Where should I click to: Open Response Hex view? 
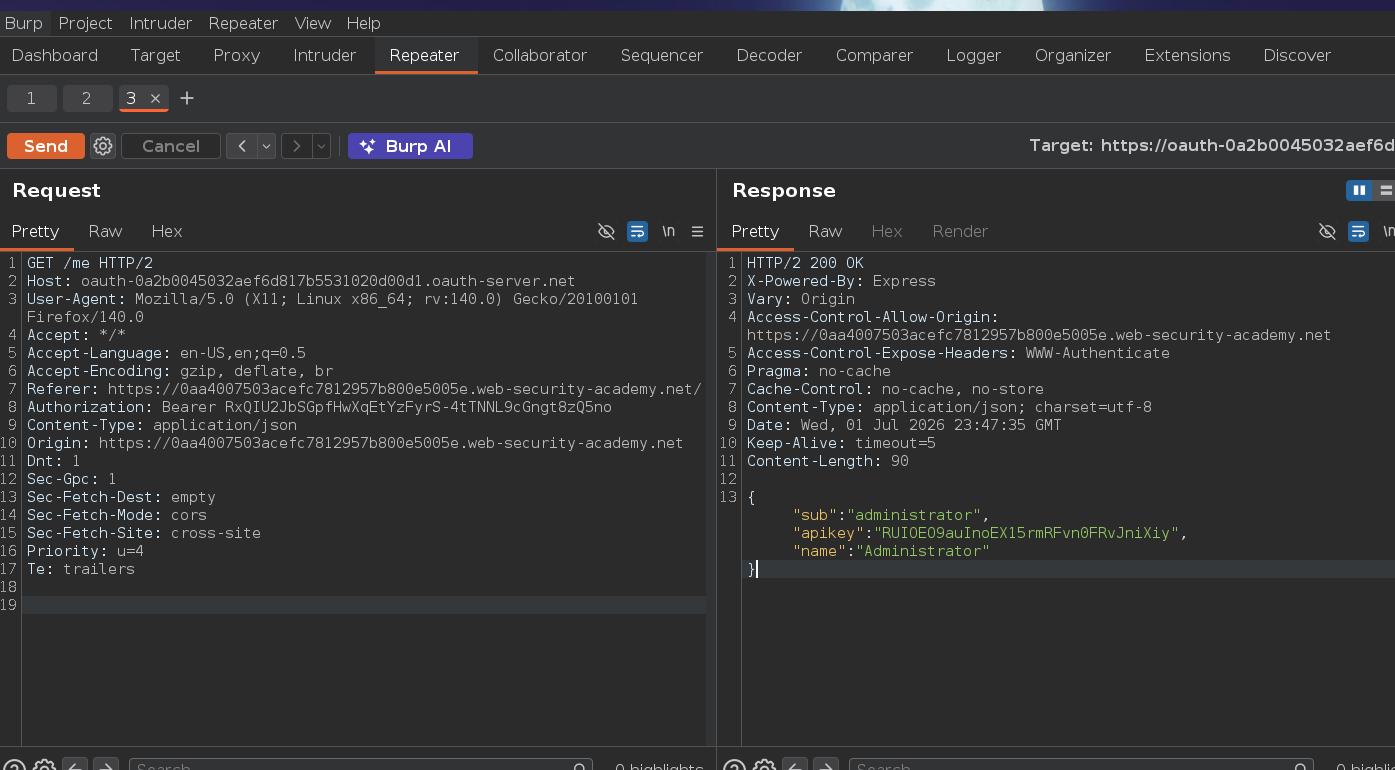pos(887,231)
